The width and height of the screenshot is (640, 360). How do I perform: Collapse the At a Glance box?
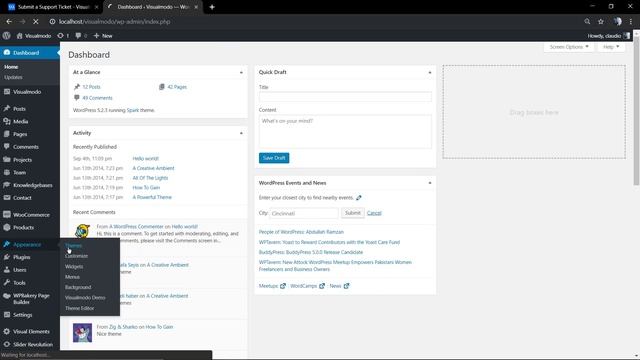(x=241, y=73)
